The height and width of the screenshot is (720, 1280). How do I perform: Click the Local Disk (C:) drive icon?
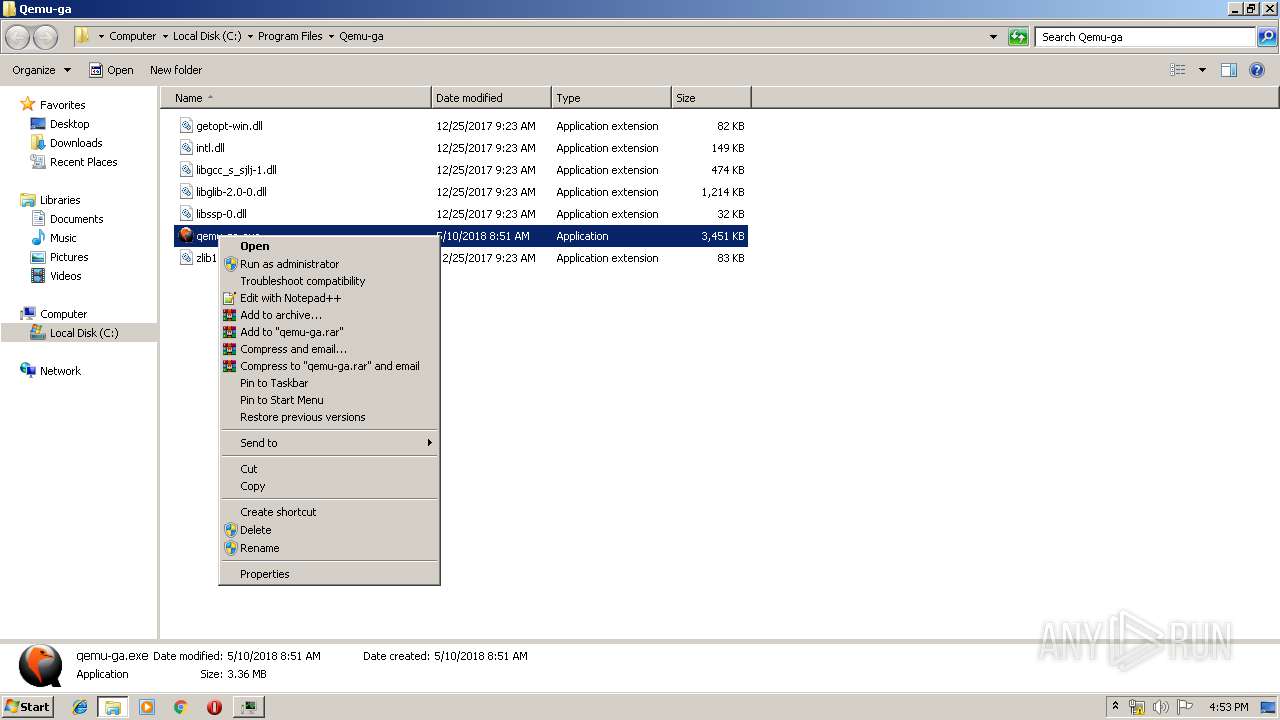pyautogui.click(x=38, y=333)
